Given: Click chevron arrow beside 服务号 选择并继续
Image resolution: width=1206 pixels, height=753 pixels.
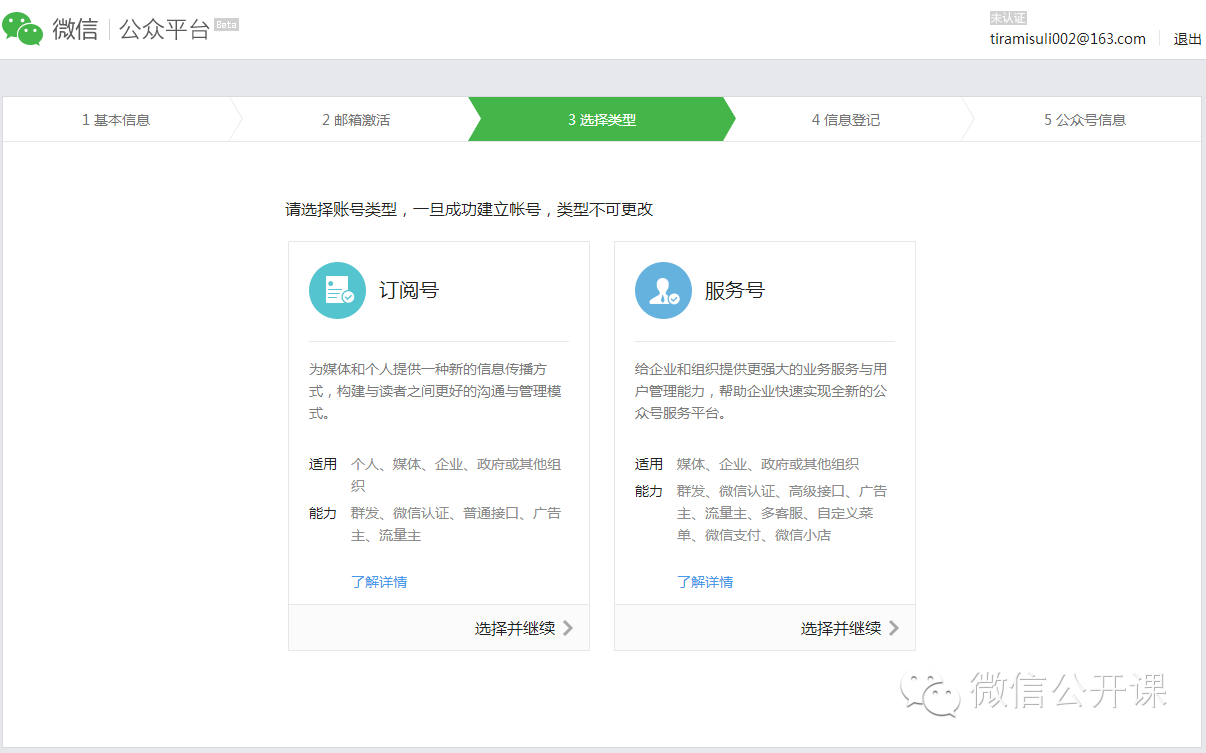Looking at the screenshot, I should coord(894,628).
